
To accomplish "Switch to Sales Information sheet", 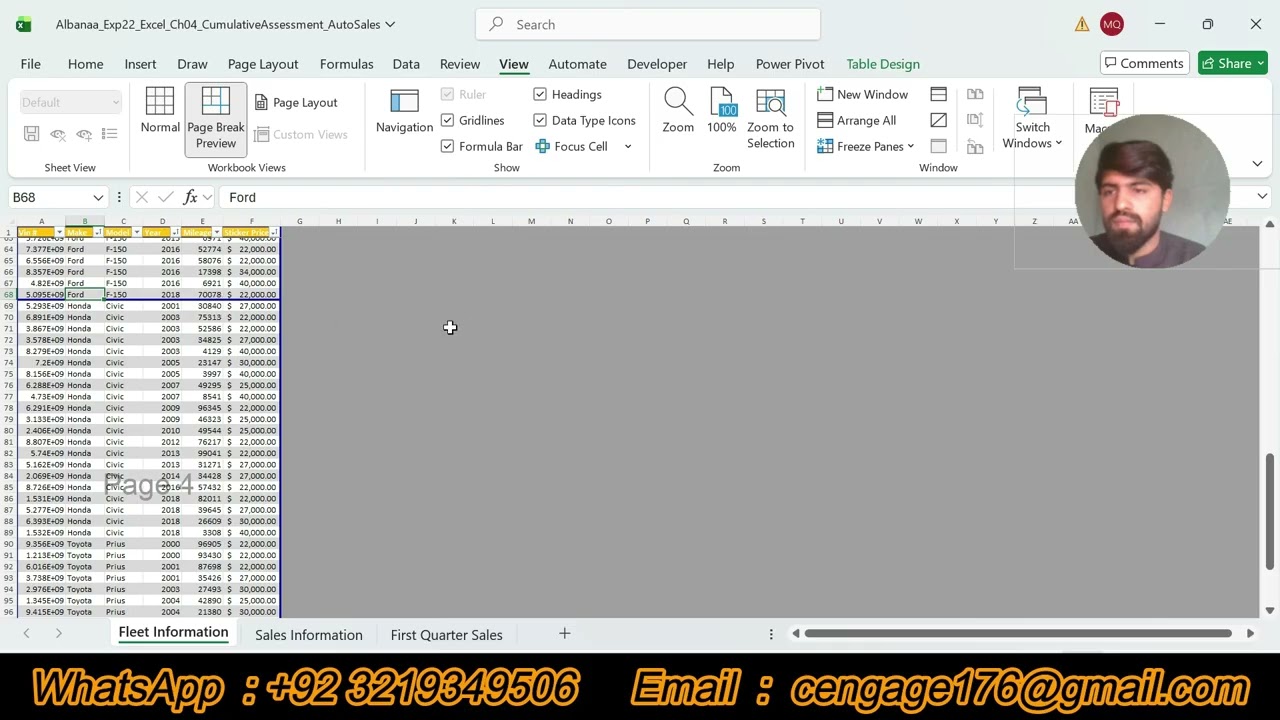I will (308, 634).
